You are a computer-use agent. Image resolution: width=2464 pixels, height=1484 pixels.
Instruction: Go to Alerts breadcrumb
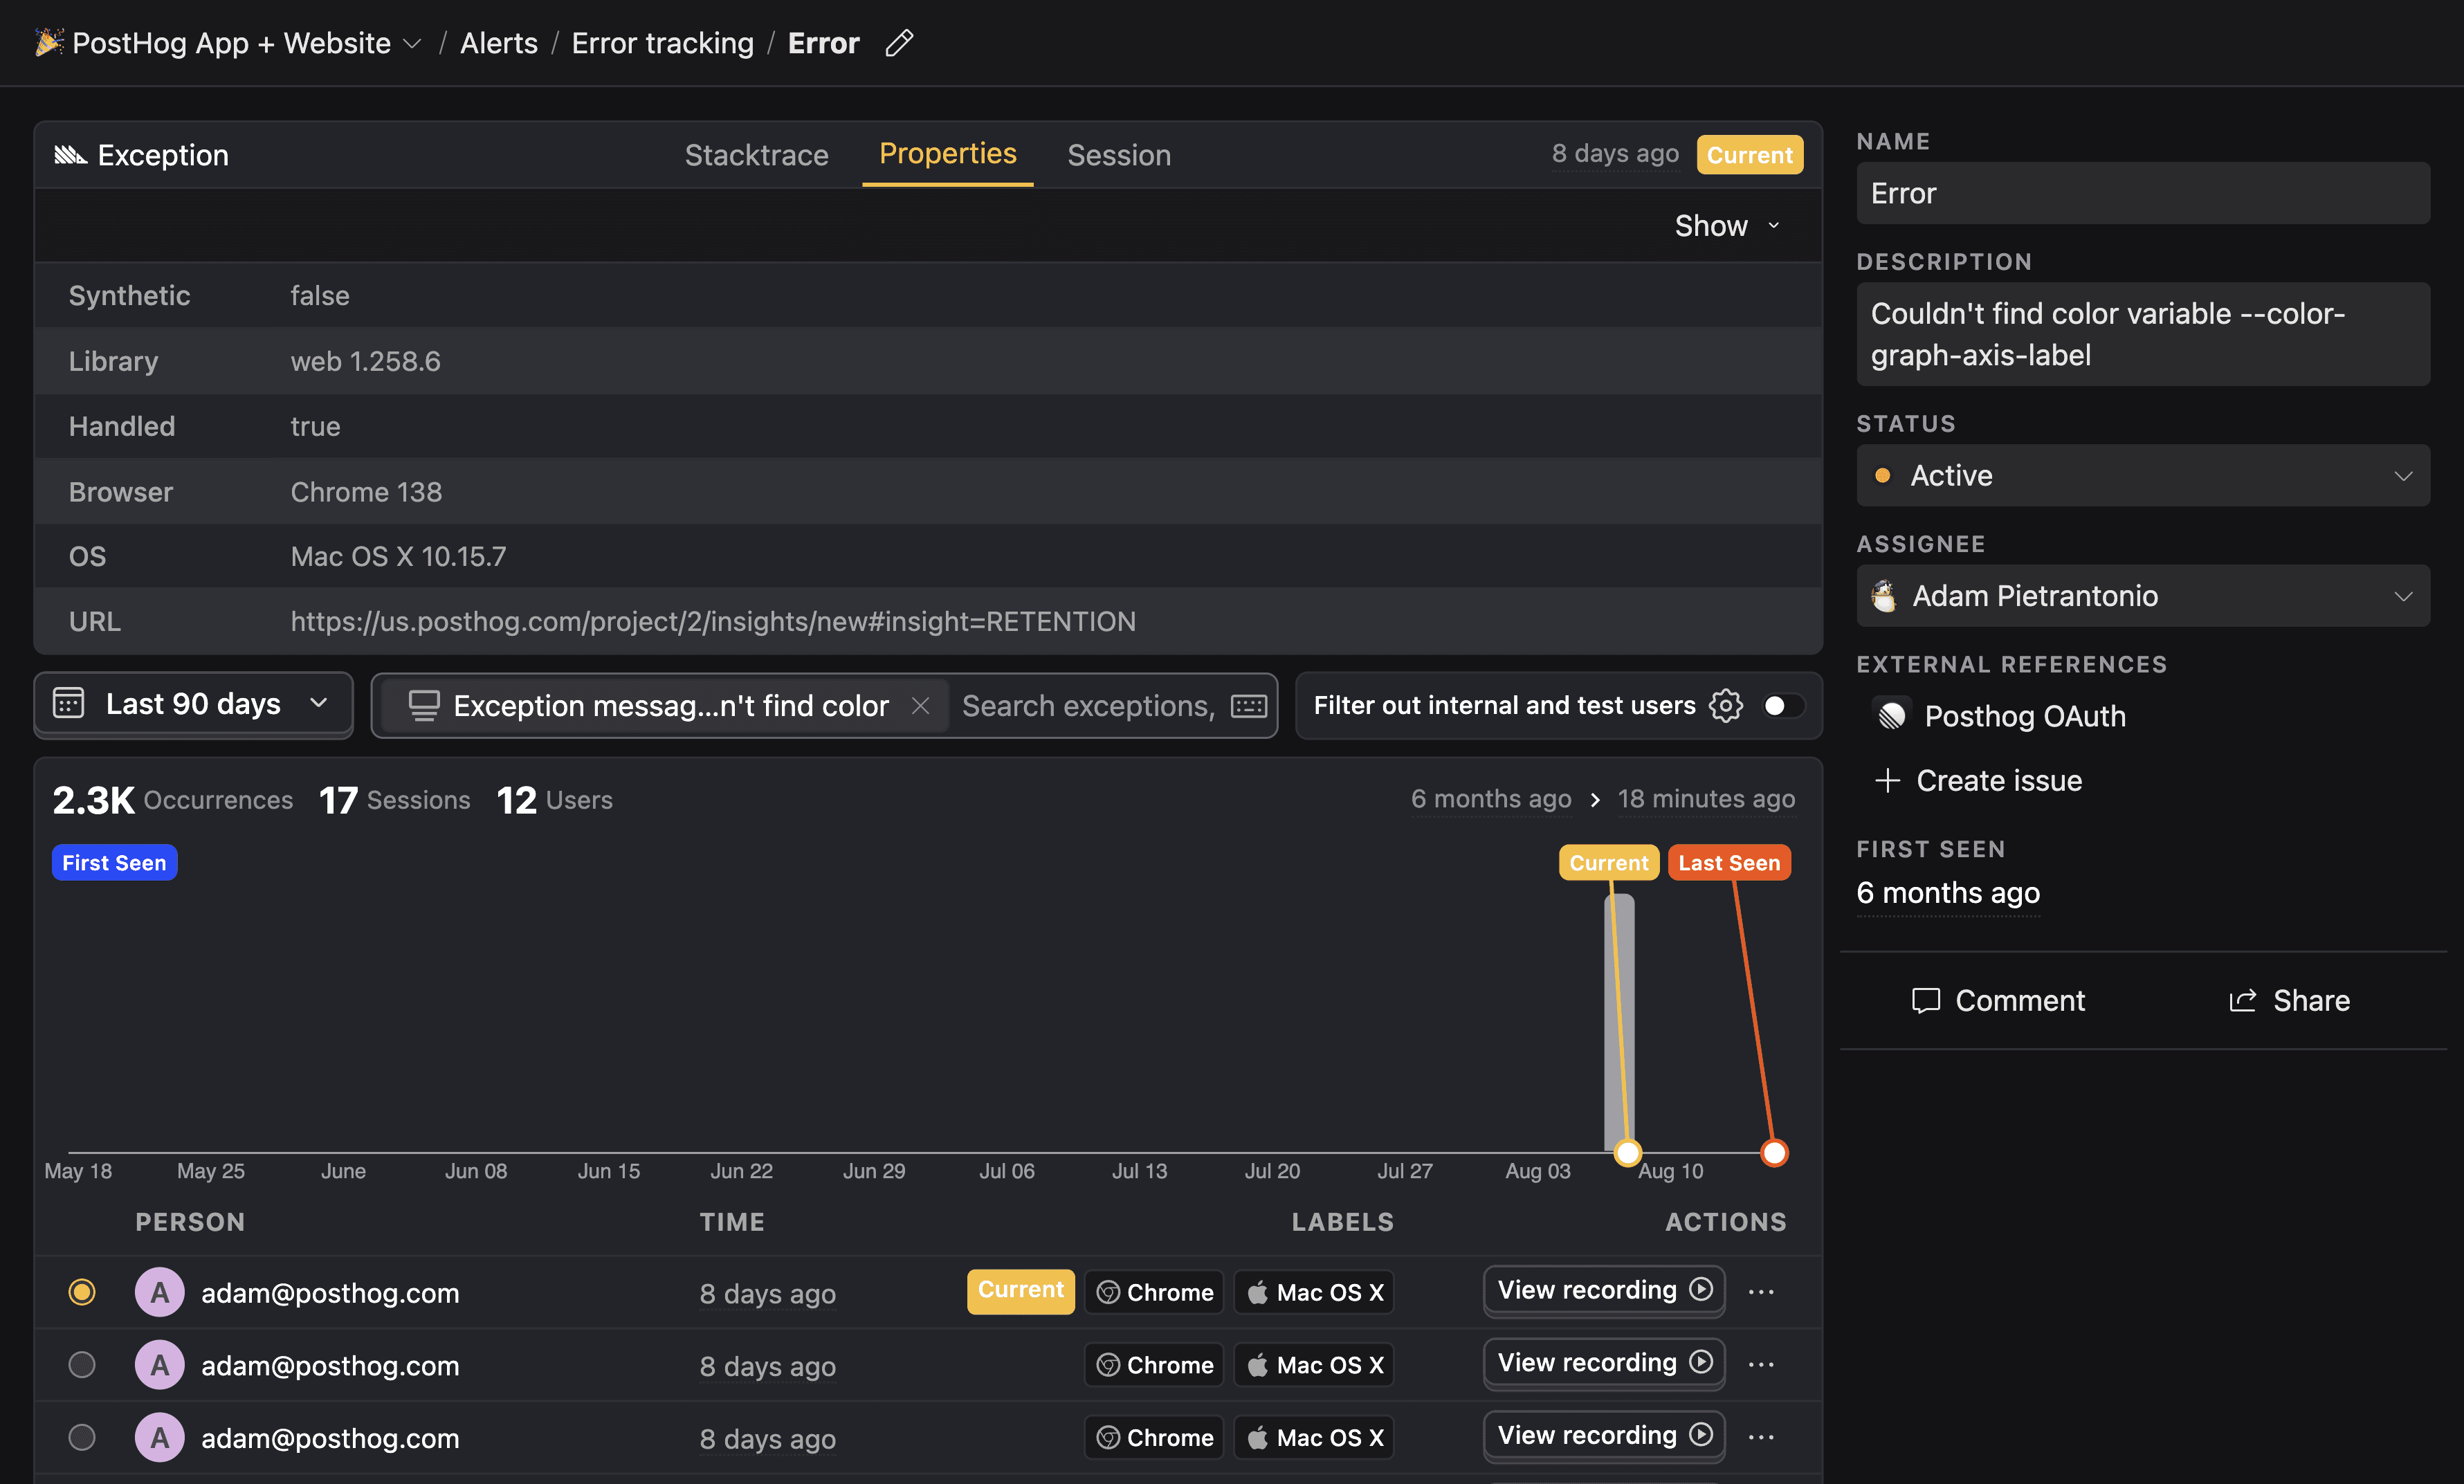[x=498, y=43]
